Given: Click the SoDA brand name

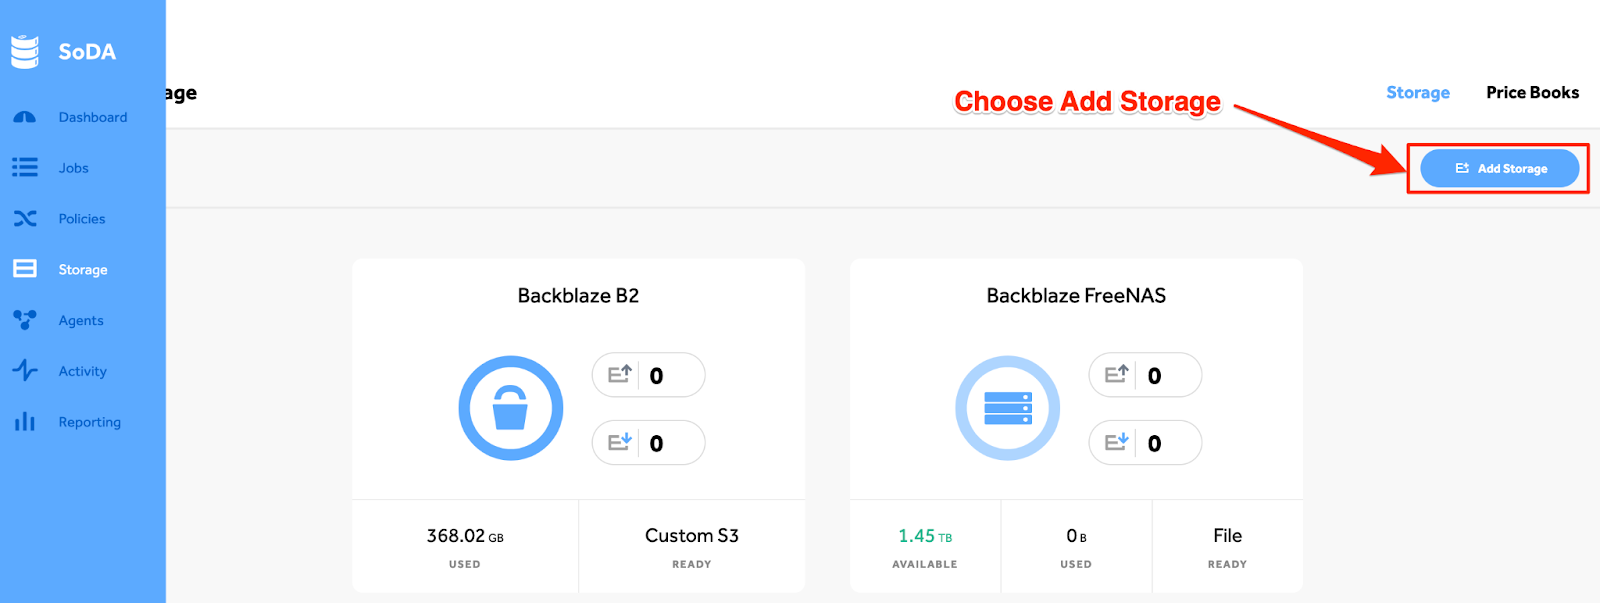Looking at the screenshot, I should 87,52.
